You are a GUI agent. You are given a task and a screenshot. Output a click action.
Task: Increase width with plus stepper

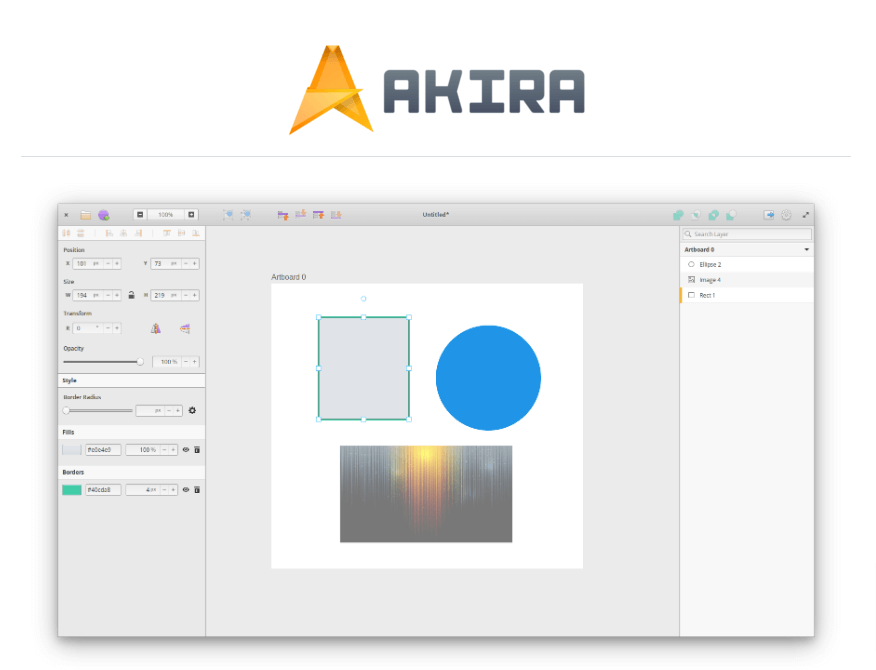click(x=117, y=295)
